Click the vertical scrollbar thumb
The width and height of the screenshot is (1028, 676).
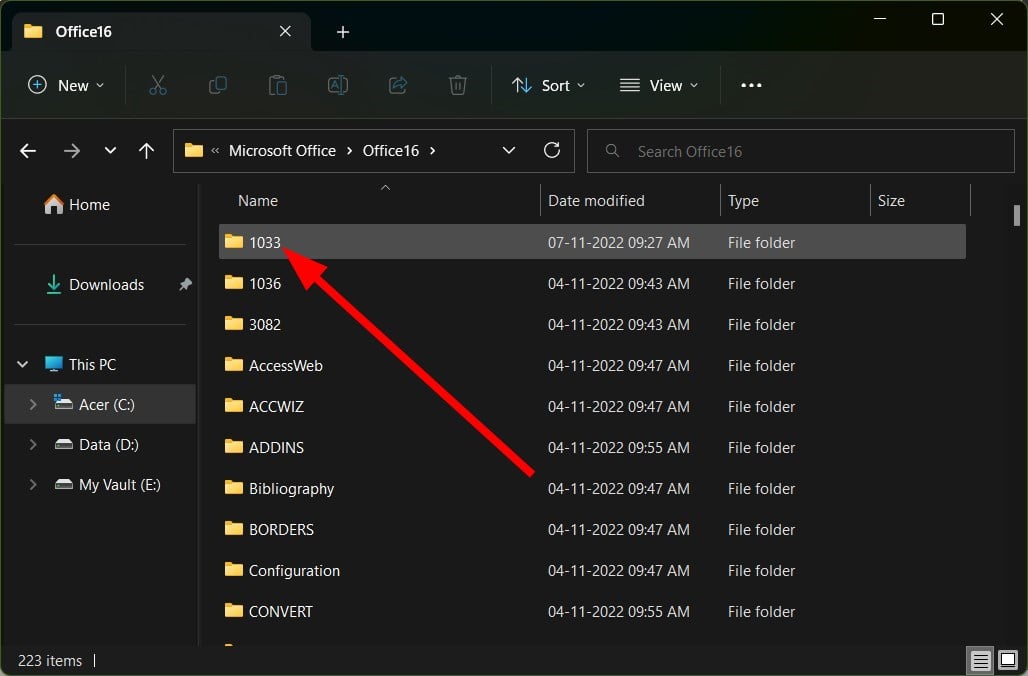pyautogui.click(x=1016, y=215)
